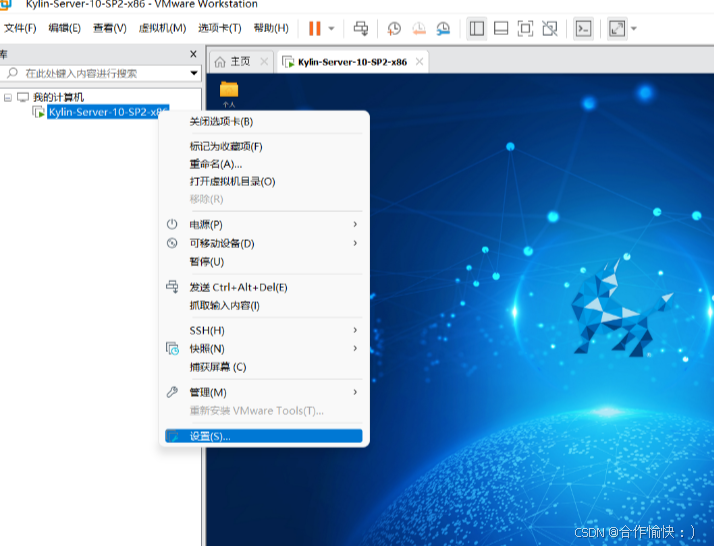Toggle the thumbnail bar view icon
Image resolution: width=714 pixels, height=546 pixels.
(x=501, y=28)
